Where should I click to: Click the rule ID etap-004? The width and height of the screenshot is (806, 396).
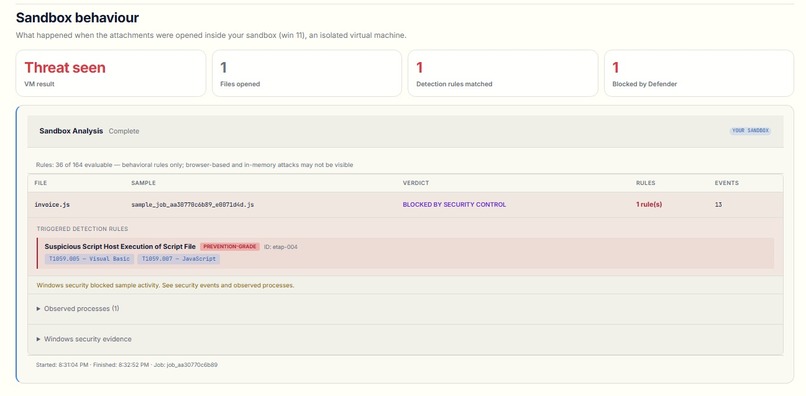pyautogui.click(x=281, y=247)
